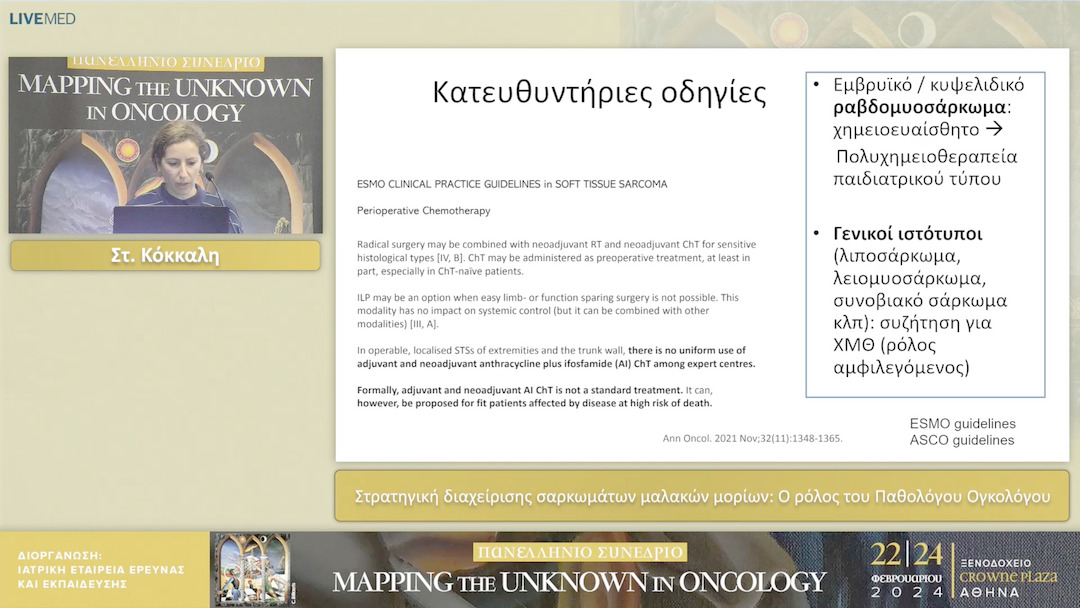Select the Στ. Κόκκαλη speaker name banner
This screenshot has width=1080, height=608.
click(165, 256)
